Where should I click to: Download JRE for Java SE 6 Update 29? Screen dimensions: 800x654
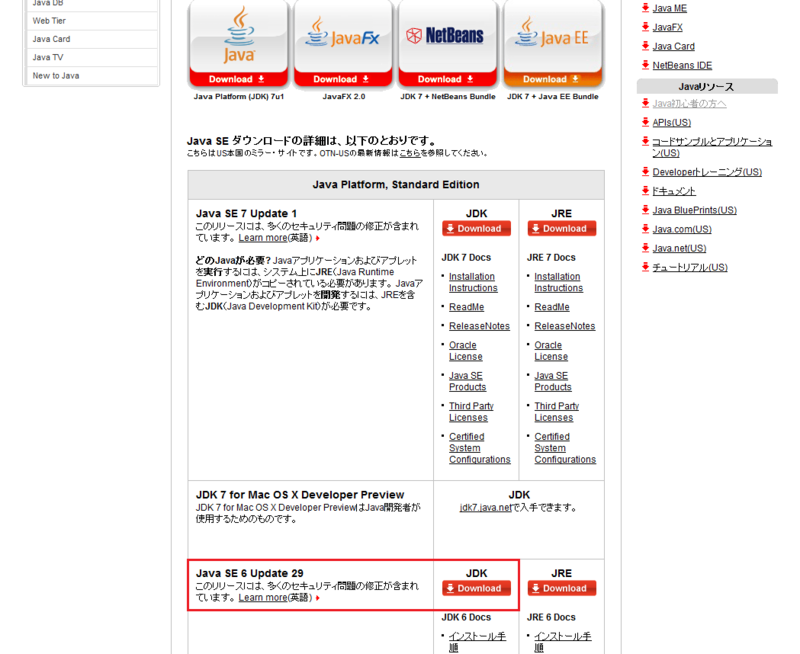pos(561,588)
